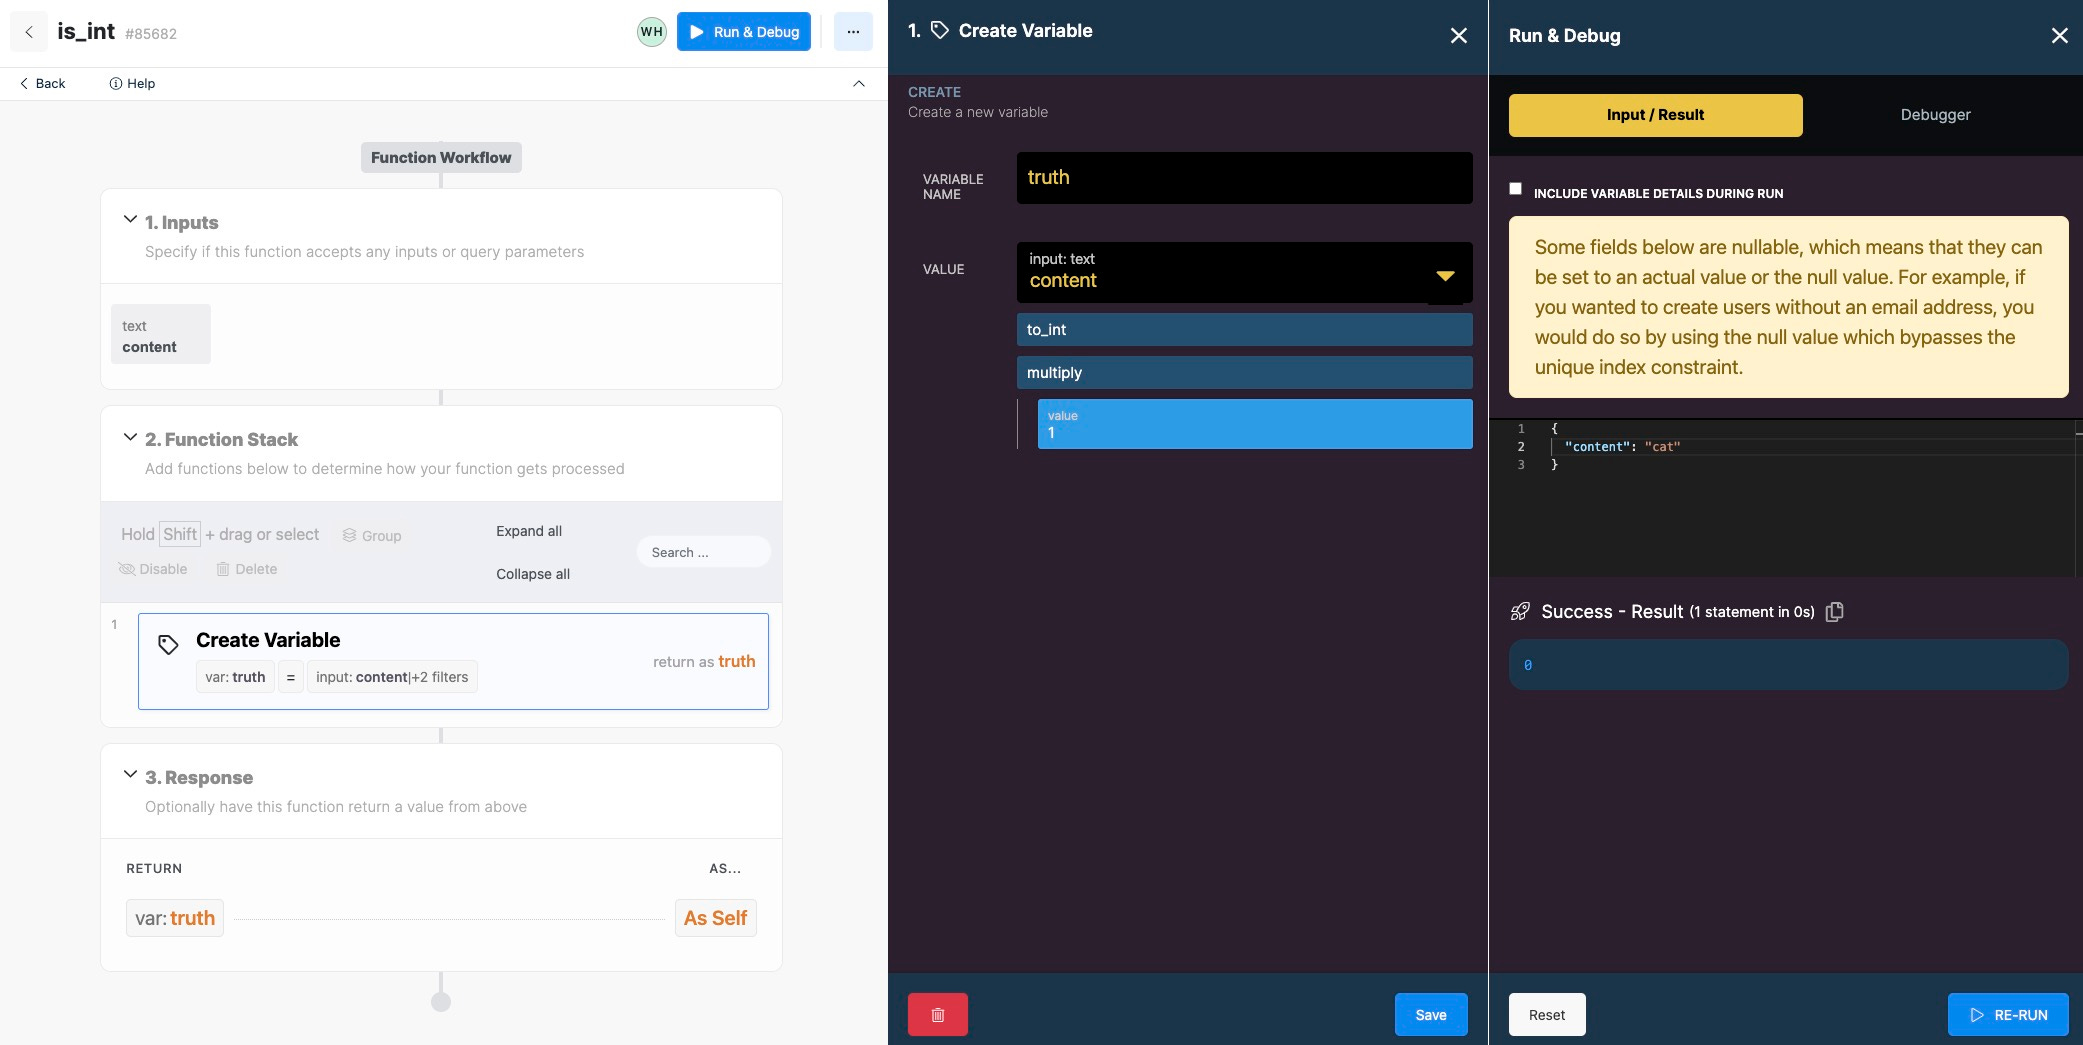Enable Include Variable Details During Run checkbox
The height and width of the screenshot is (1045, 2083).
tap(1515, 189)
